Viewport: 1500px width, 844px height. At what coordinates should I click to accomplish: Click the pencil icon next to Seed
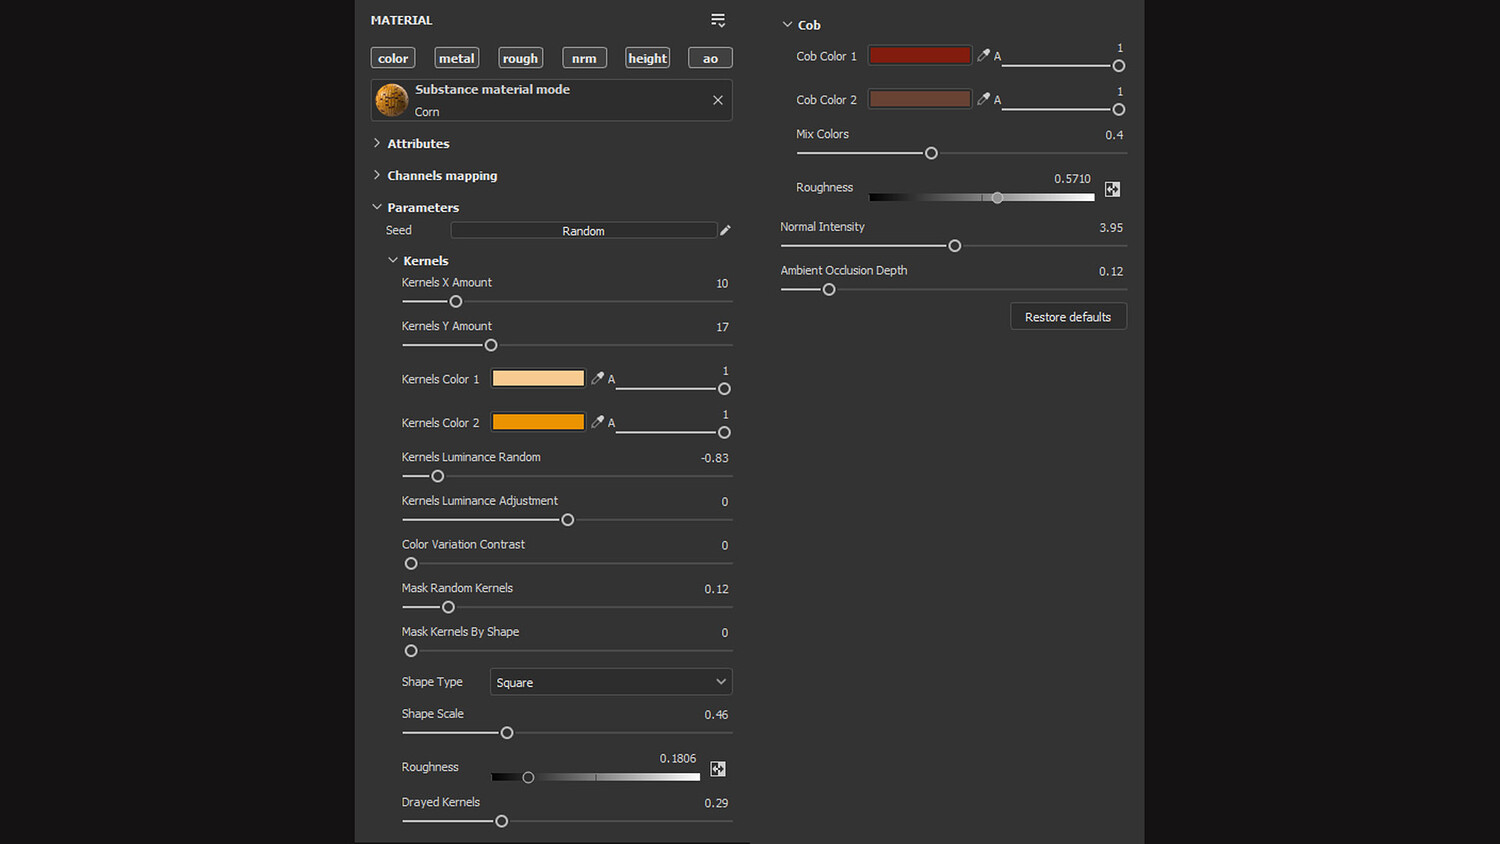725,230
